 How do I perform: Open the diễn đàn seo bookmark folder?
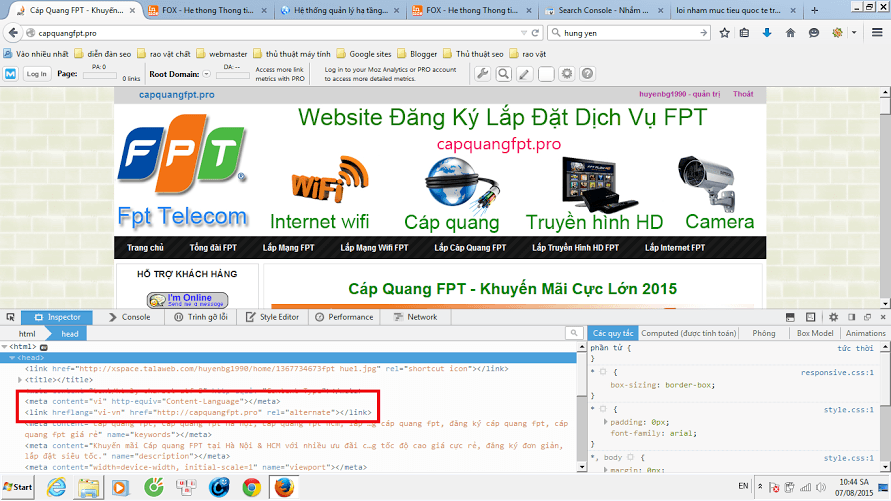pos(103,54)
